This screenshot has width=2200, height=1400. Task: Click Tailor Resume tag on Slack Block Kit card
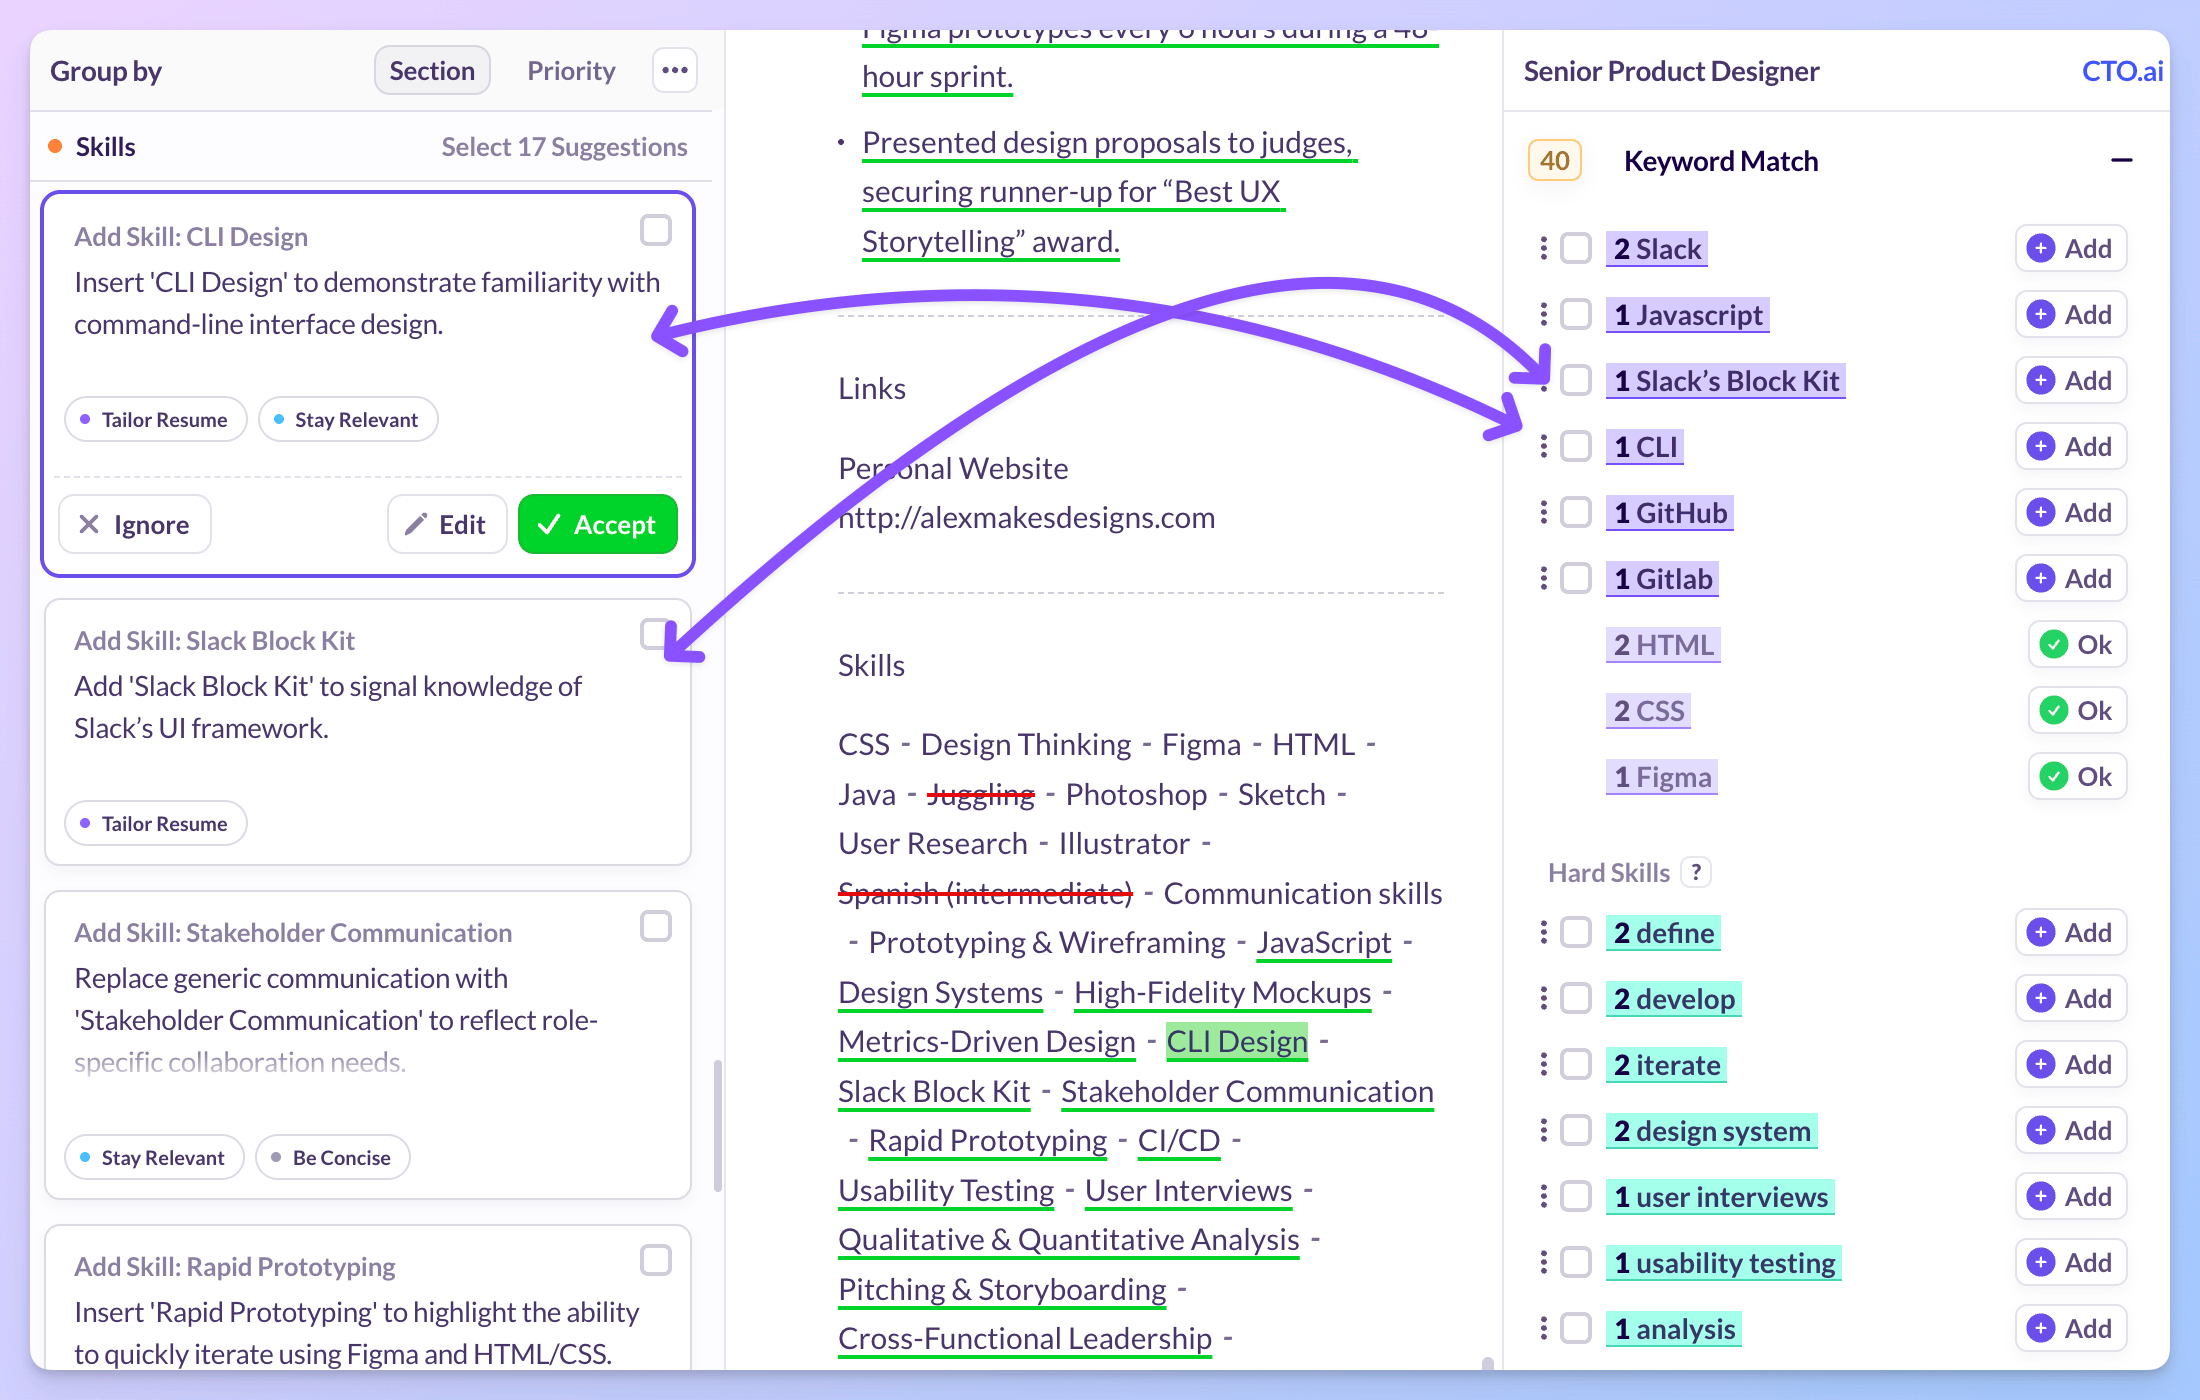155,823
